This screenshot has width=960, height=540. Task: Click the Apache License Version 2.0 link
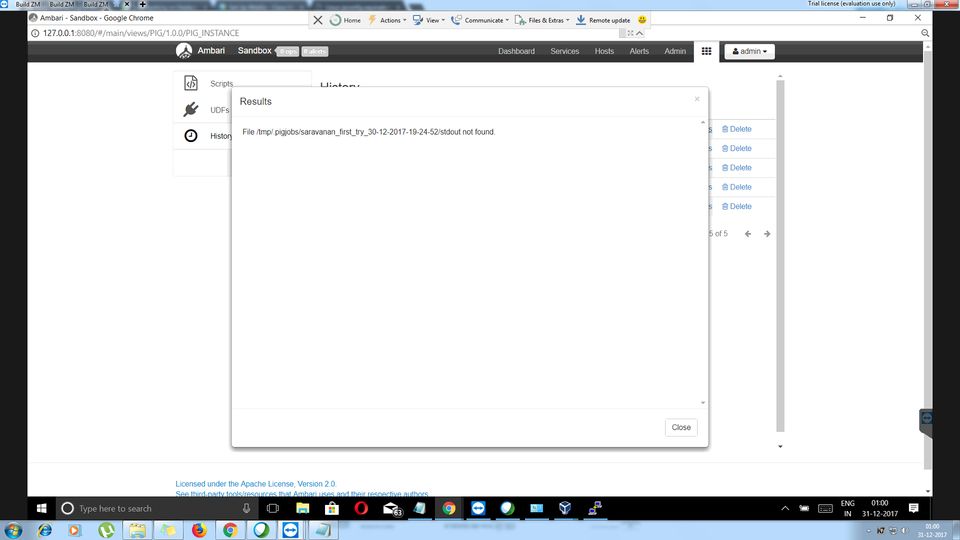pyautogui.click(x=255, y=484)
